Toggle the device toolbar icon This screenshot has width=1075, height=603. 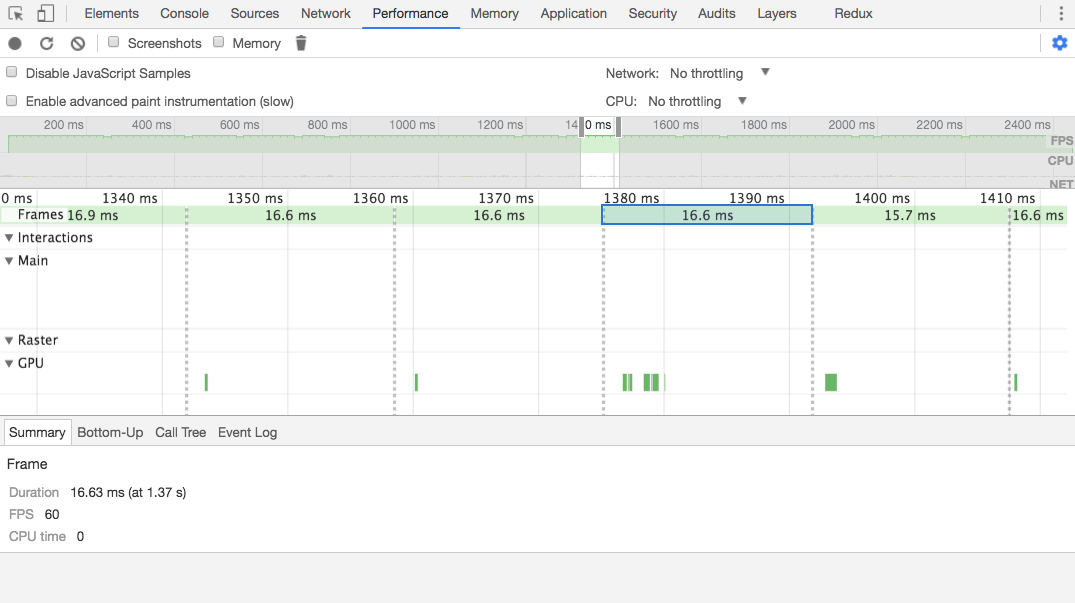click(45, 13)
